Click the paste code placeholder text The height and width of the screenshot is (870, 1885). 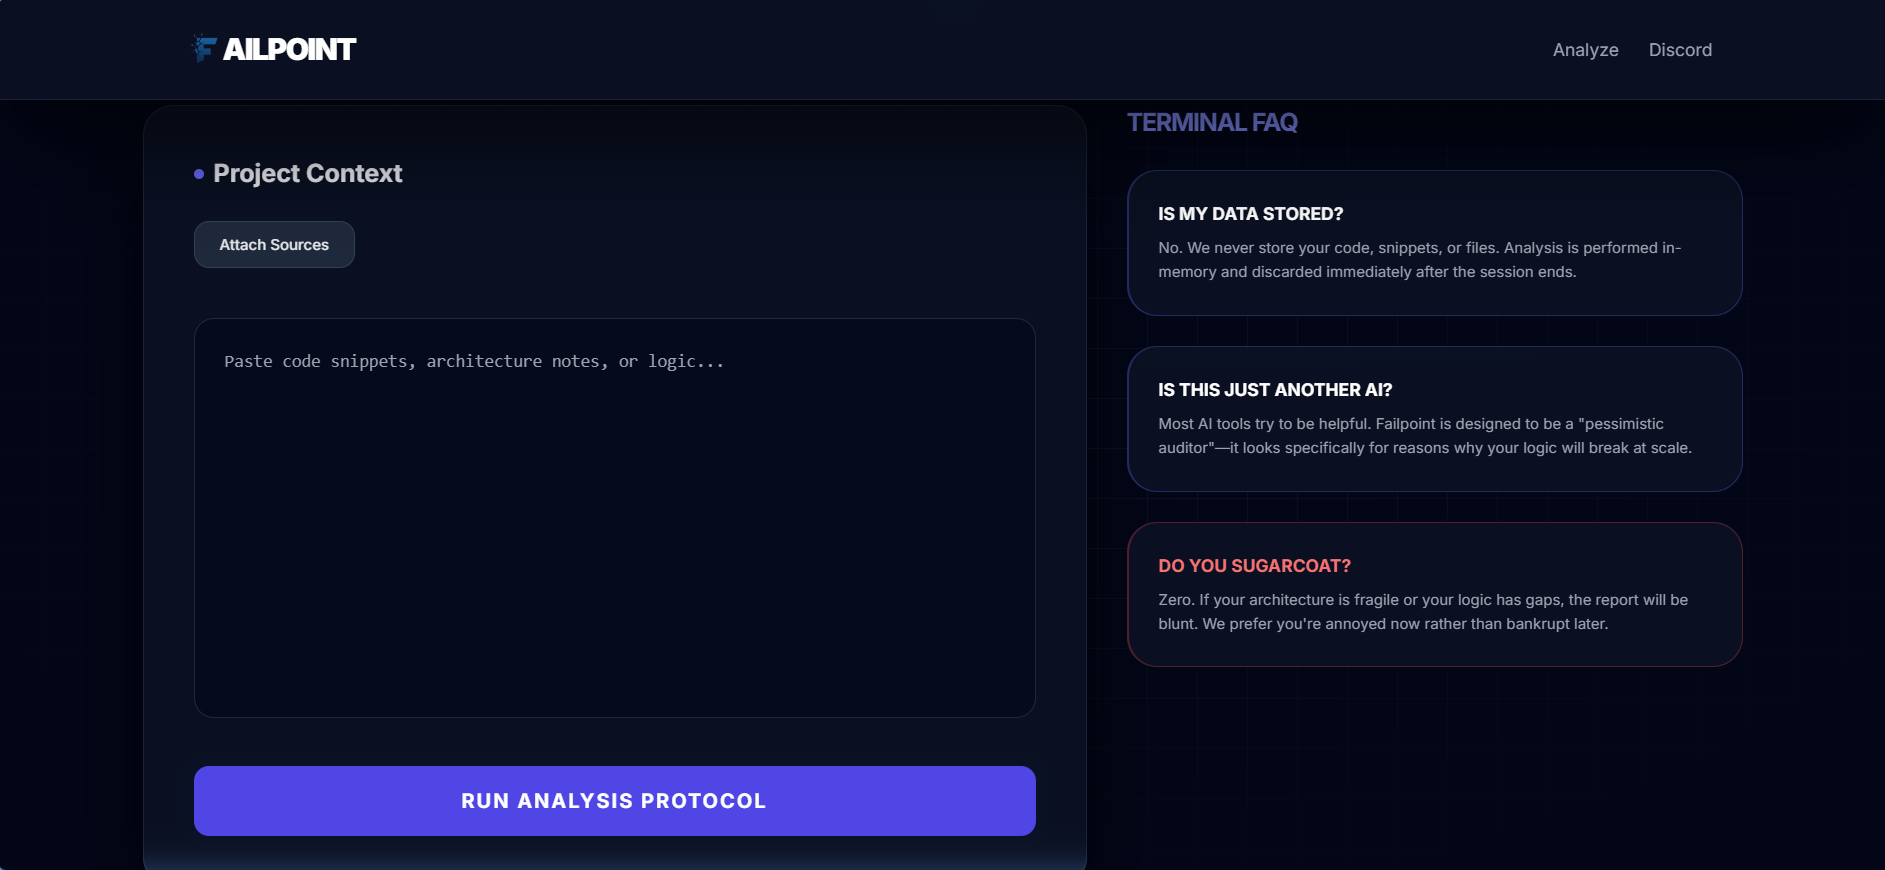(473, 361)
